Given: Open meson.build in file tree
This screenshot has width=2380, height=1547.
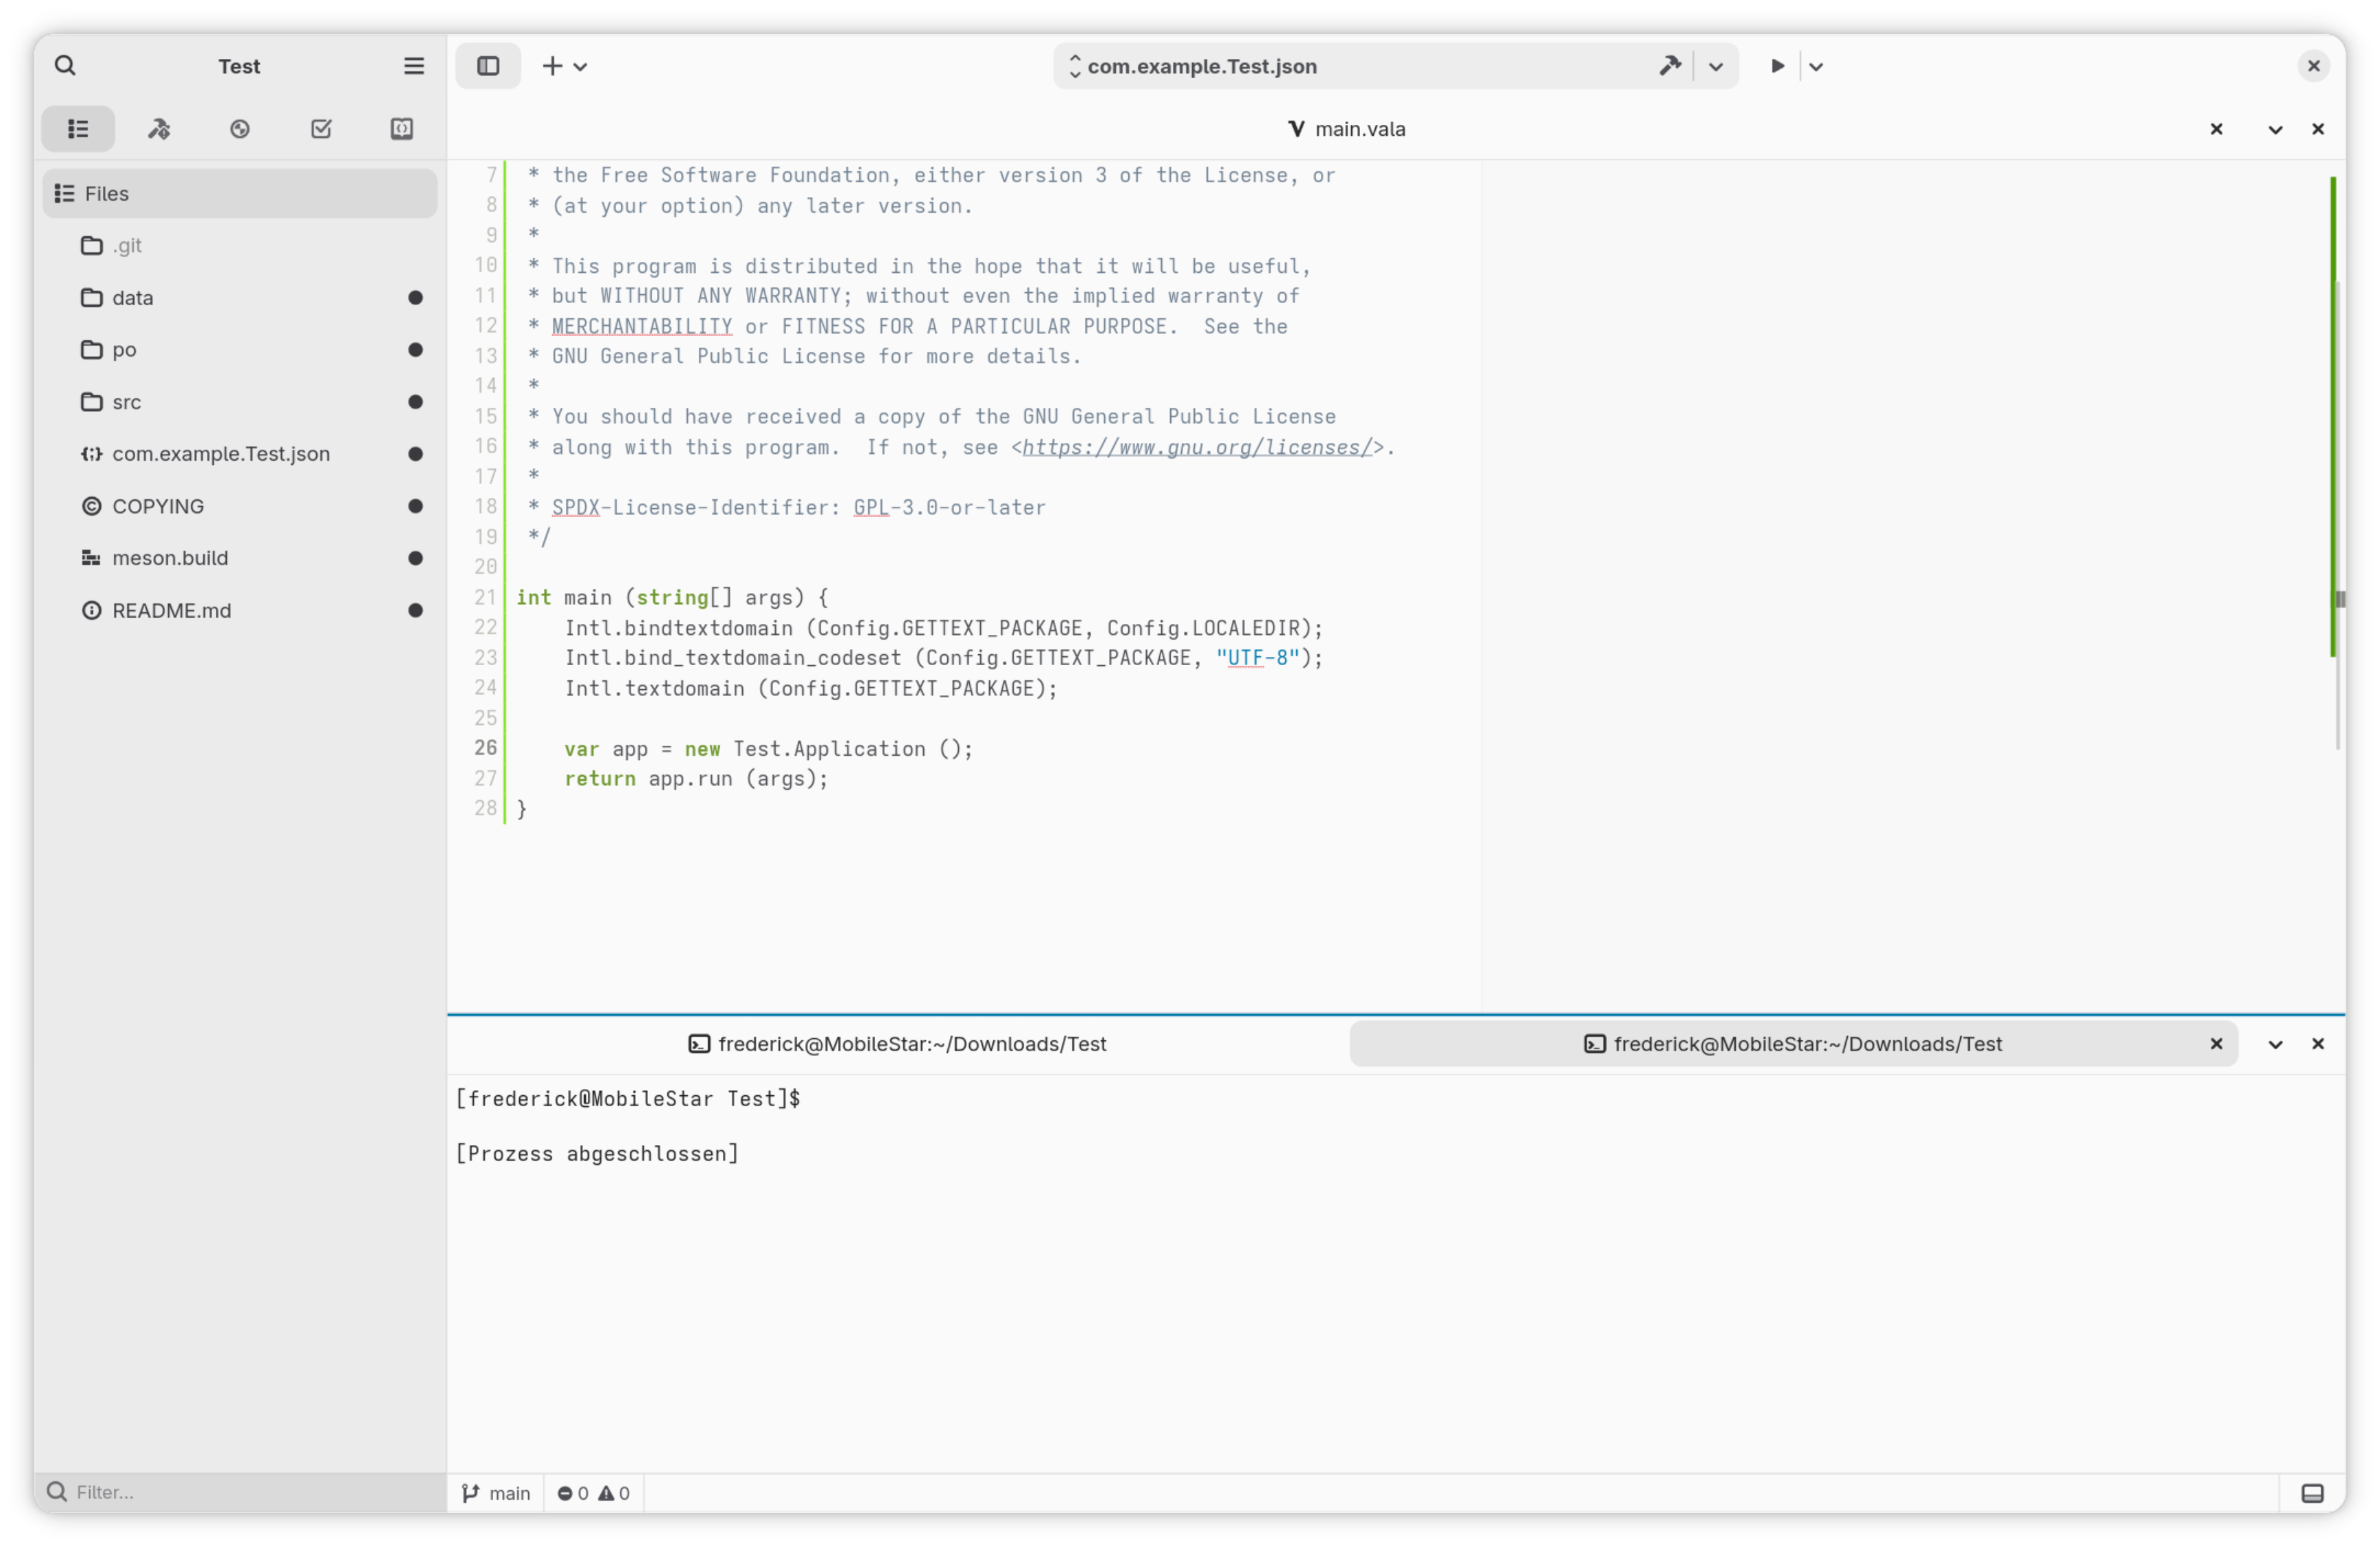Looking at the screenshot, I should coord(170,558).
